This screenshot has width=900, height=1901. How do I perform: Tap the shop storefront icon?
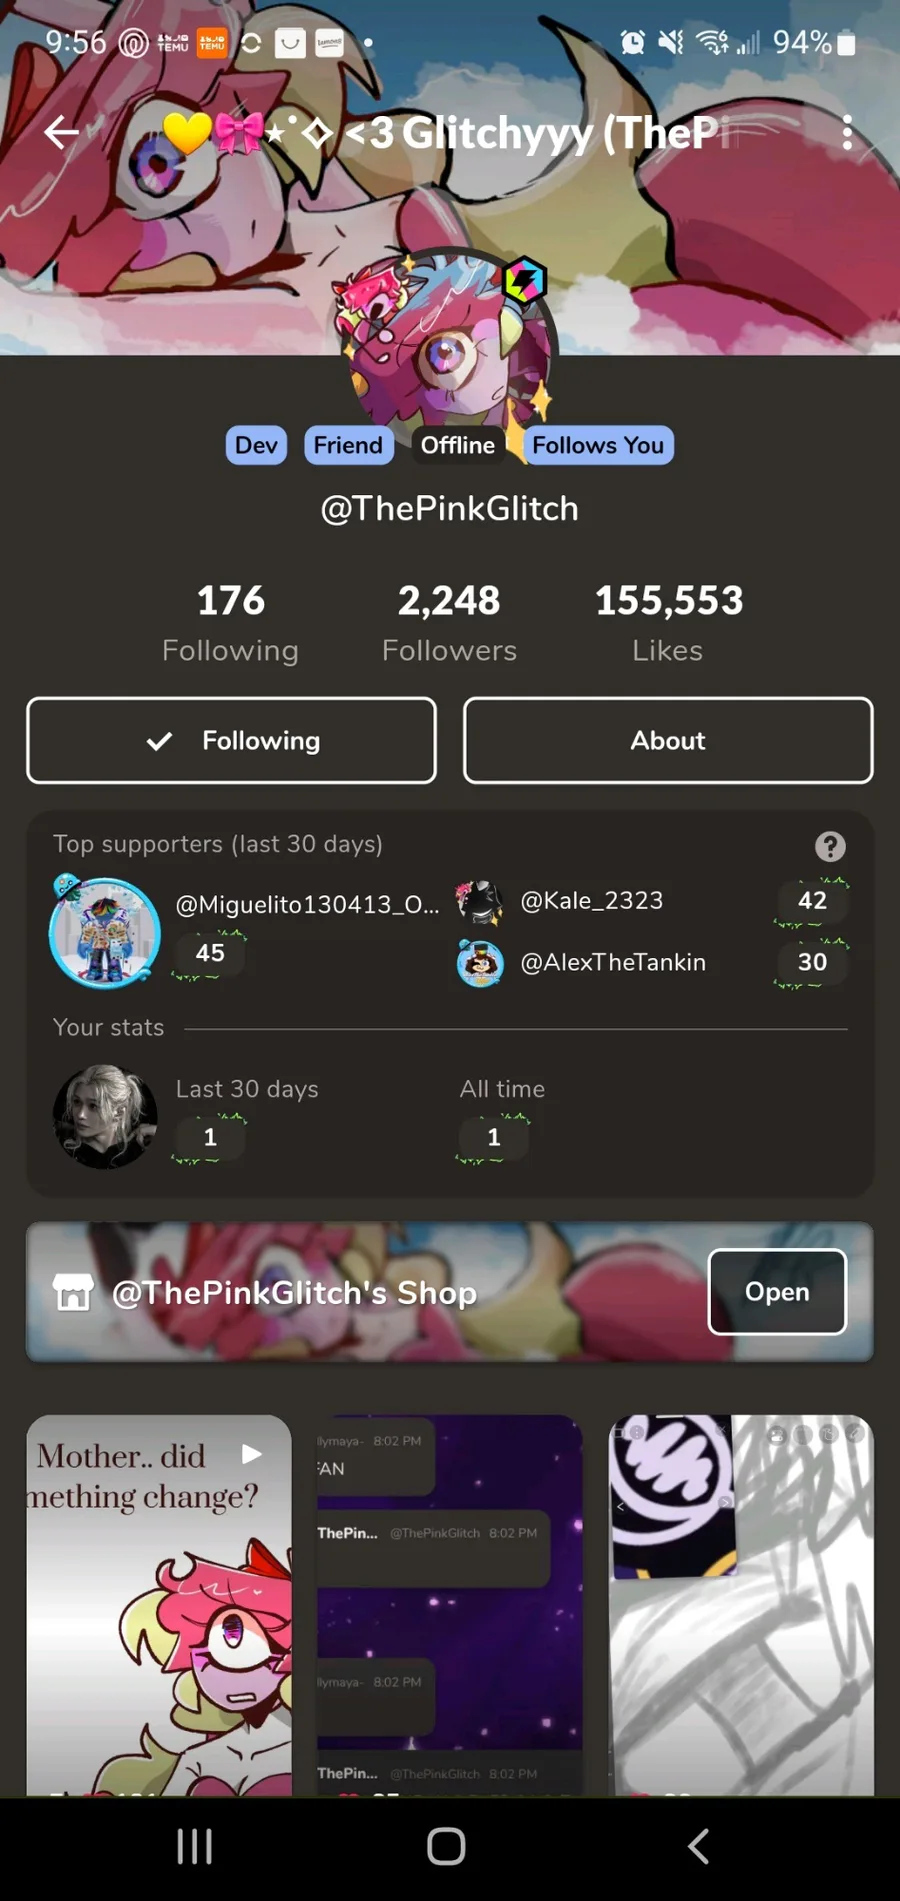73,1292
